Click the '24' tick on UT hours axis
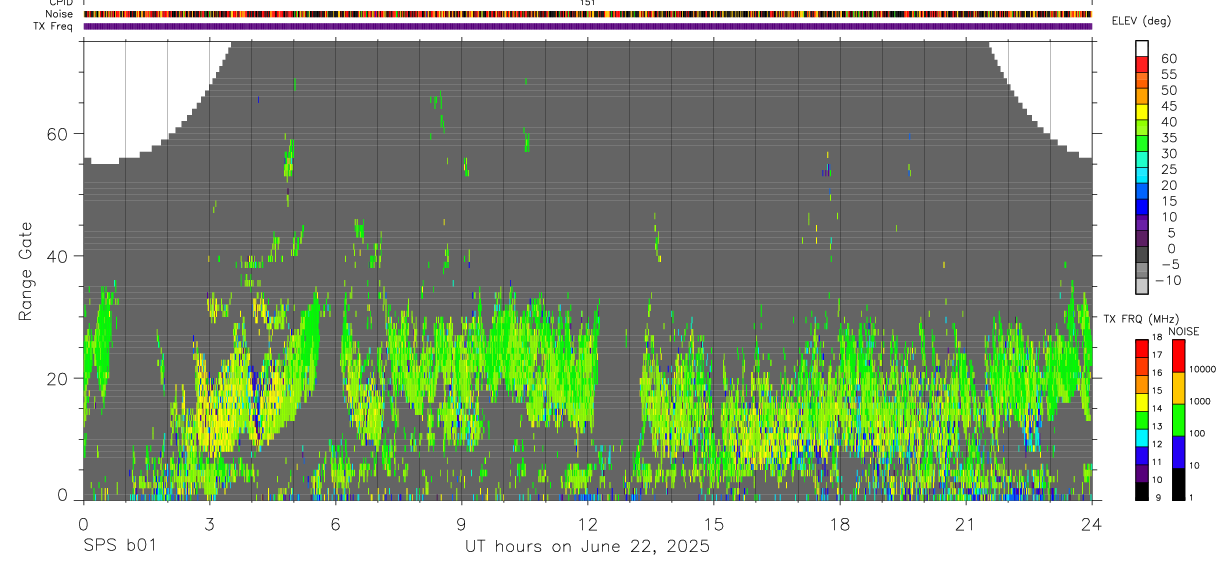1228x567 pixels. (1091, 523)
